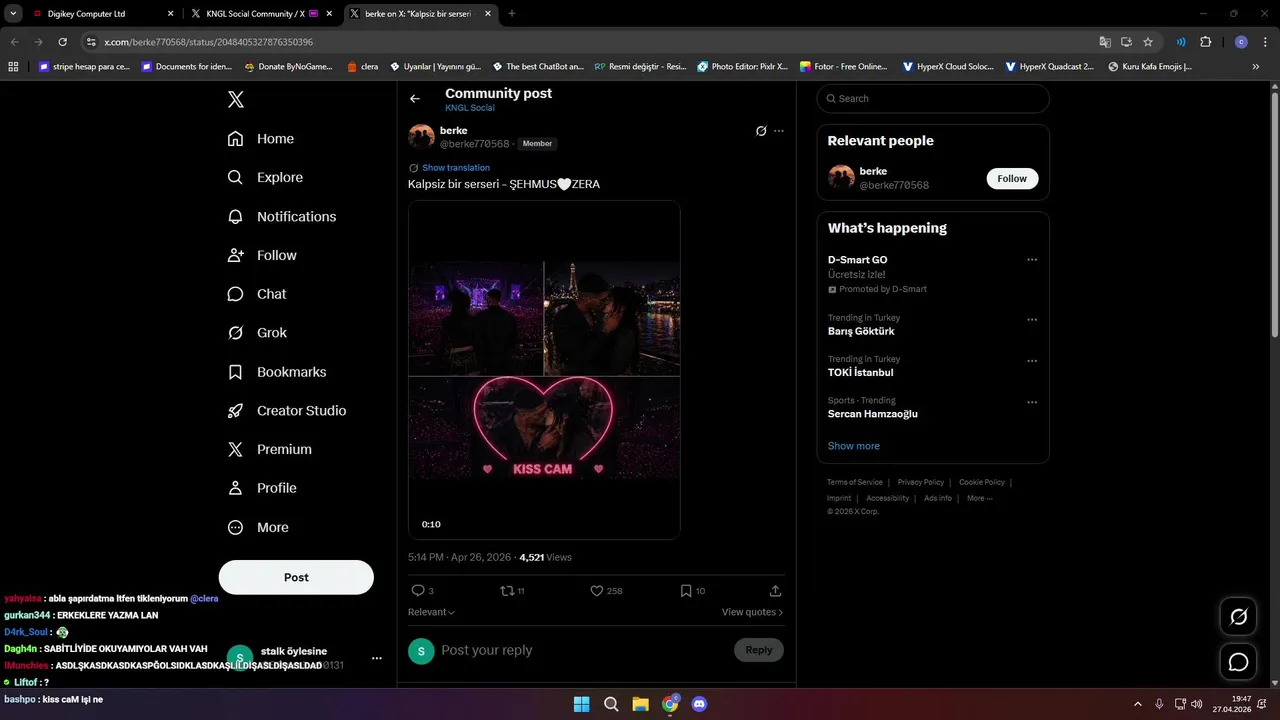Open the Chrome extensions puzzle icon
Image resolution: width=1280 pixels, height=720 pixels.
(1205, 42)
